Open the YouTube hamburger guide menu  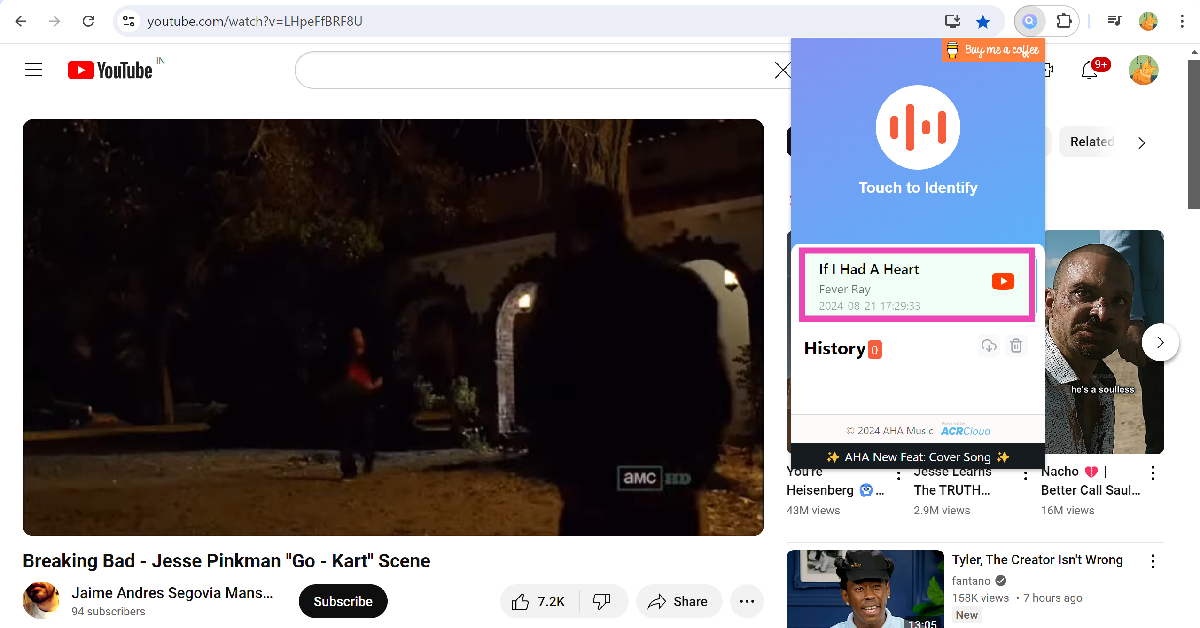click(34, 70)
